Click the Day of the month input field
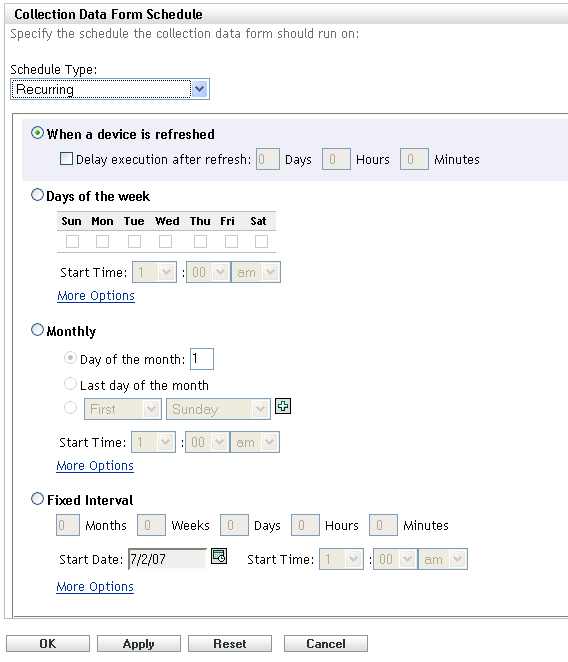Screen dimensions: 568x662 point(202,359)
